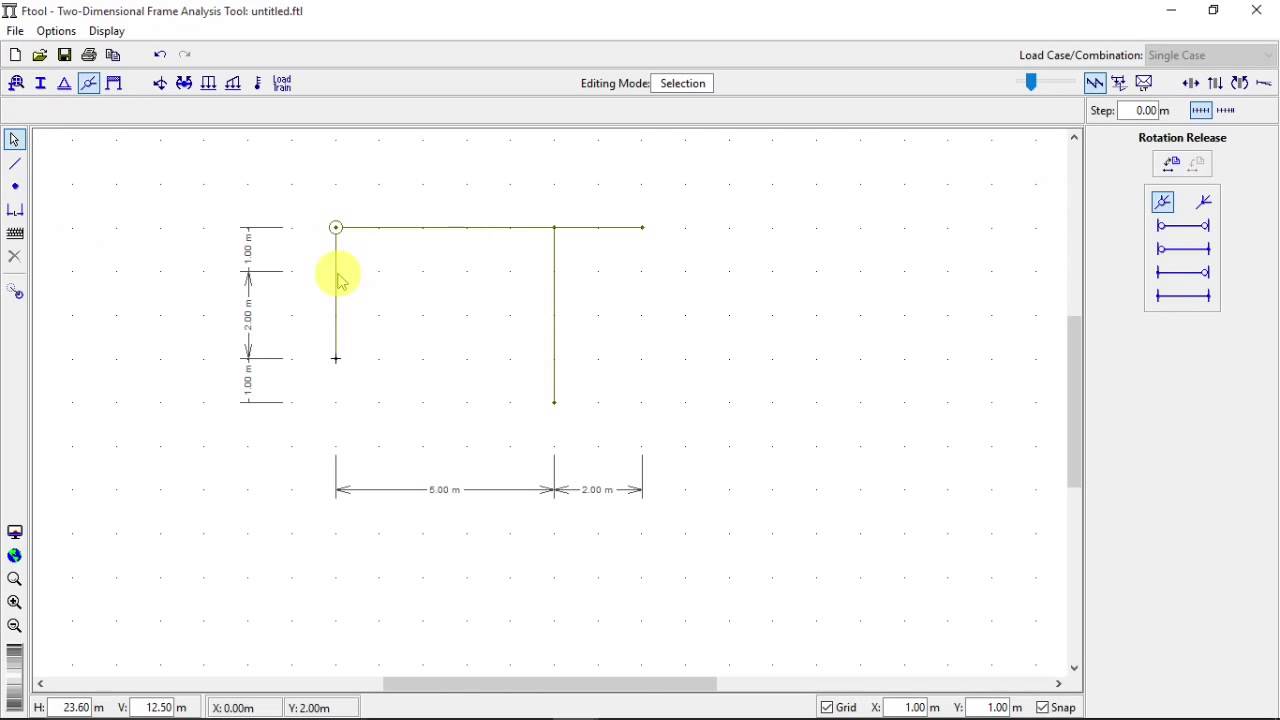Open the File menu
Viewport: 1280px width, 720px height.
click(15, 31)
